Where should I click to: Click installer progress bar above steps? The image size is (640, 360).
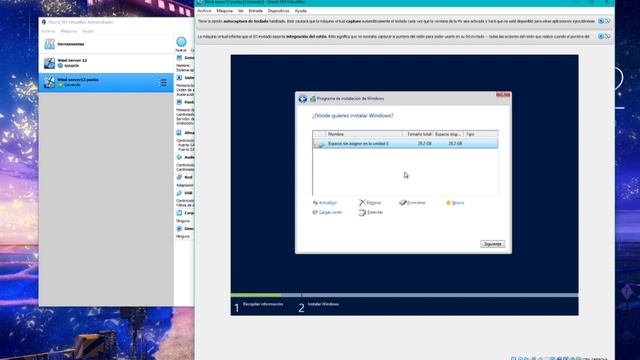404,295
